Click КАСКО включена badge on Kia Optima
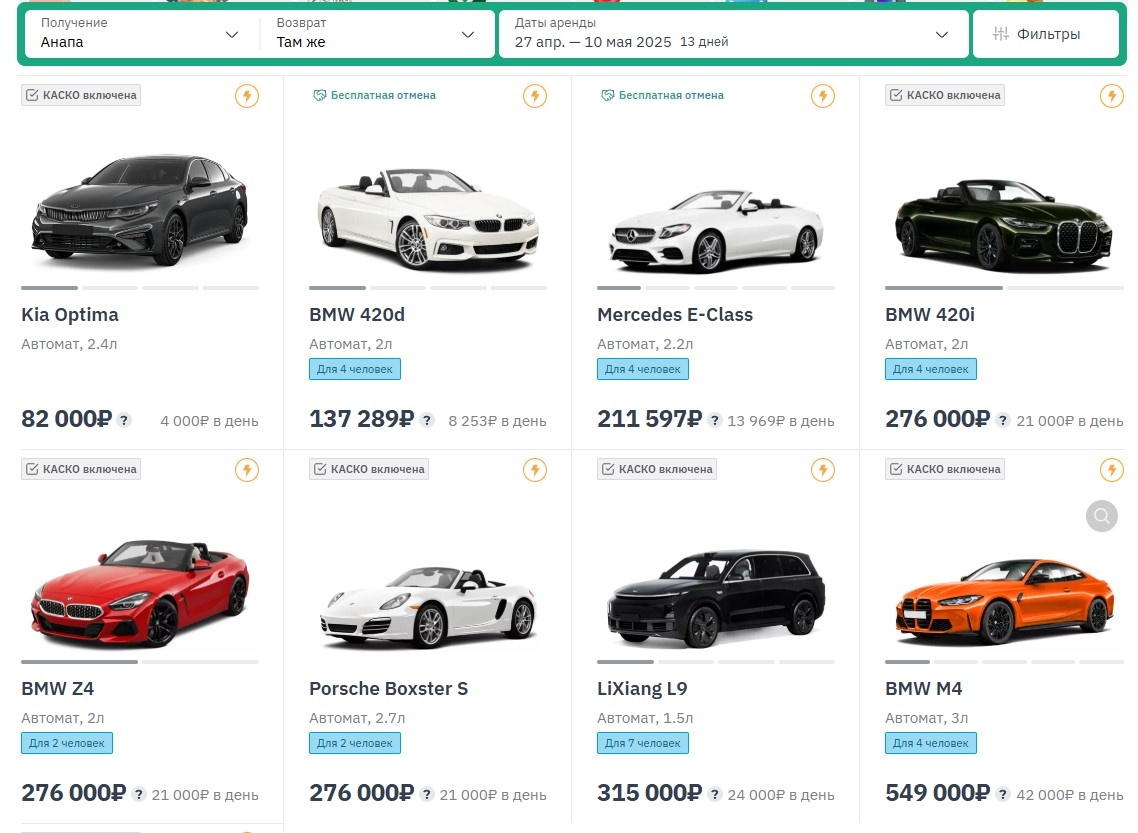Image resolution: width=1138 pixels, height=833 pixels. 81,95
